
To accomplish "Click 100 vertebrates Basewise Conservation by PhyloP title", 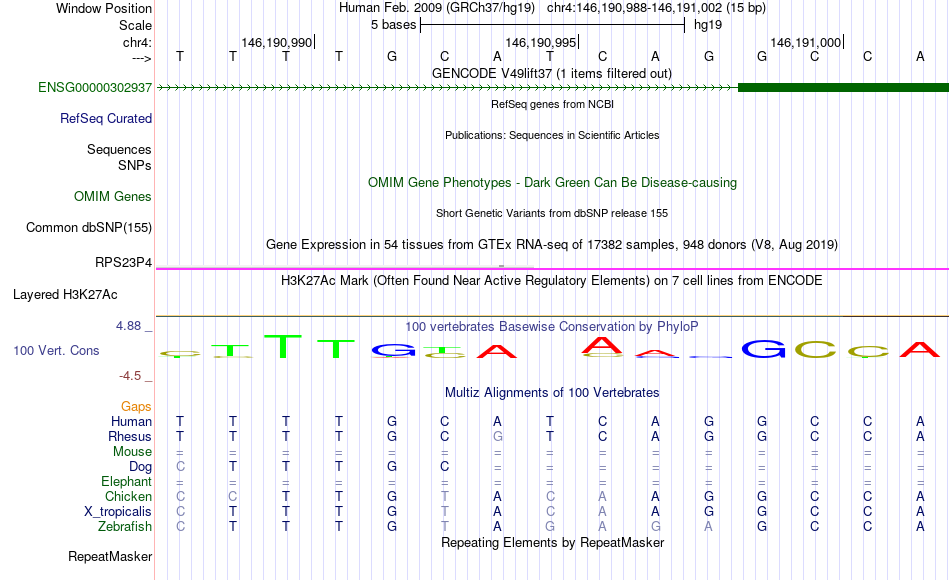I will (552, 327).
